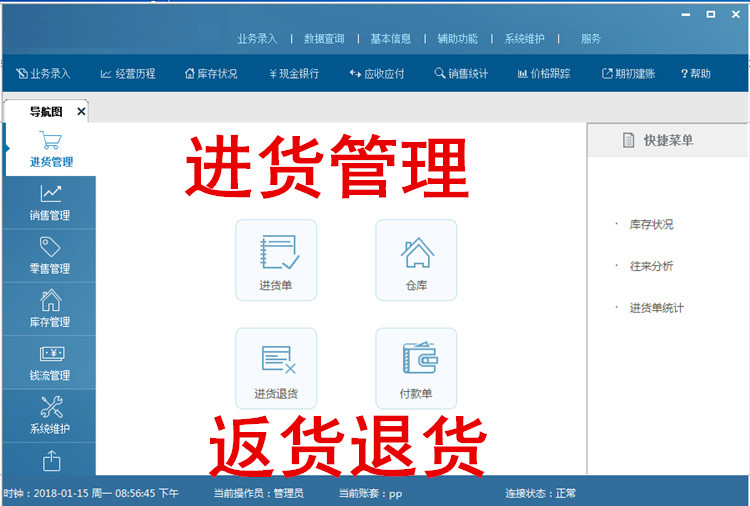Select 销售管理 in the left sidebar
The width and height of the screenshot is (750, 506).
click(50, 203)
